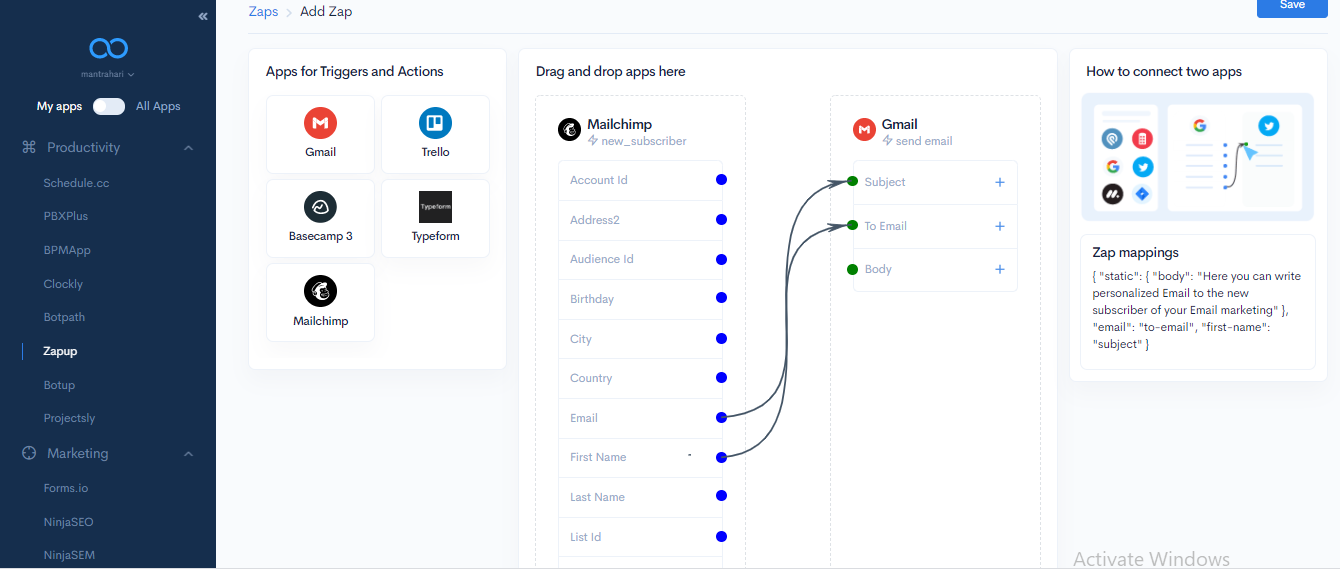Open NinjaSEO in the sidebar
Viewport: 1340px width, 570px height.
[x=68, y=522]
